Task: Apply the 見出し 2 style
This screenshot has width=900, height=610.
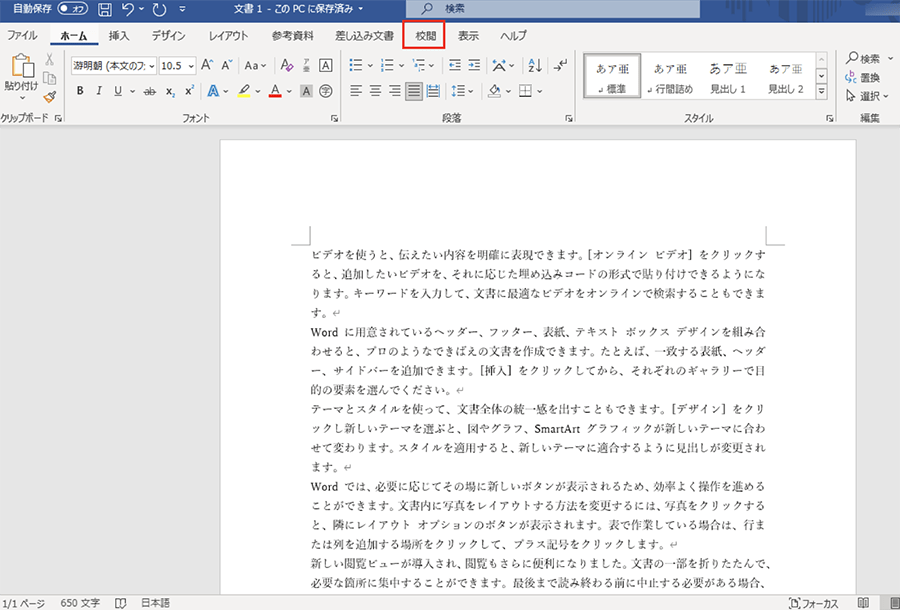Action: pos(786,76)
